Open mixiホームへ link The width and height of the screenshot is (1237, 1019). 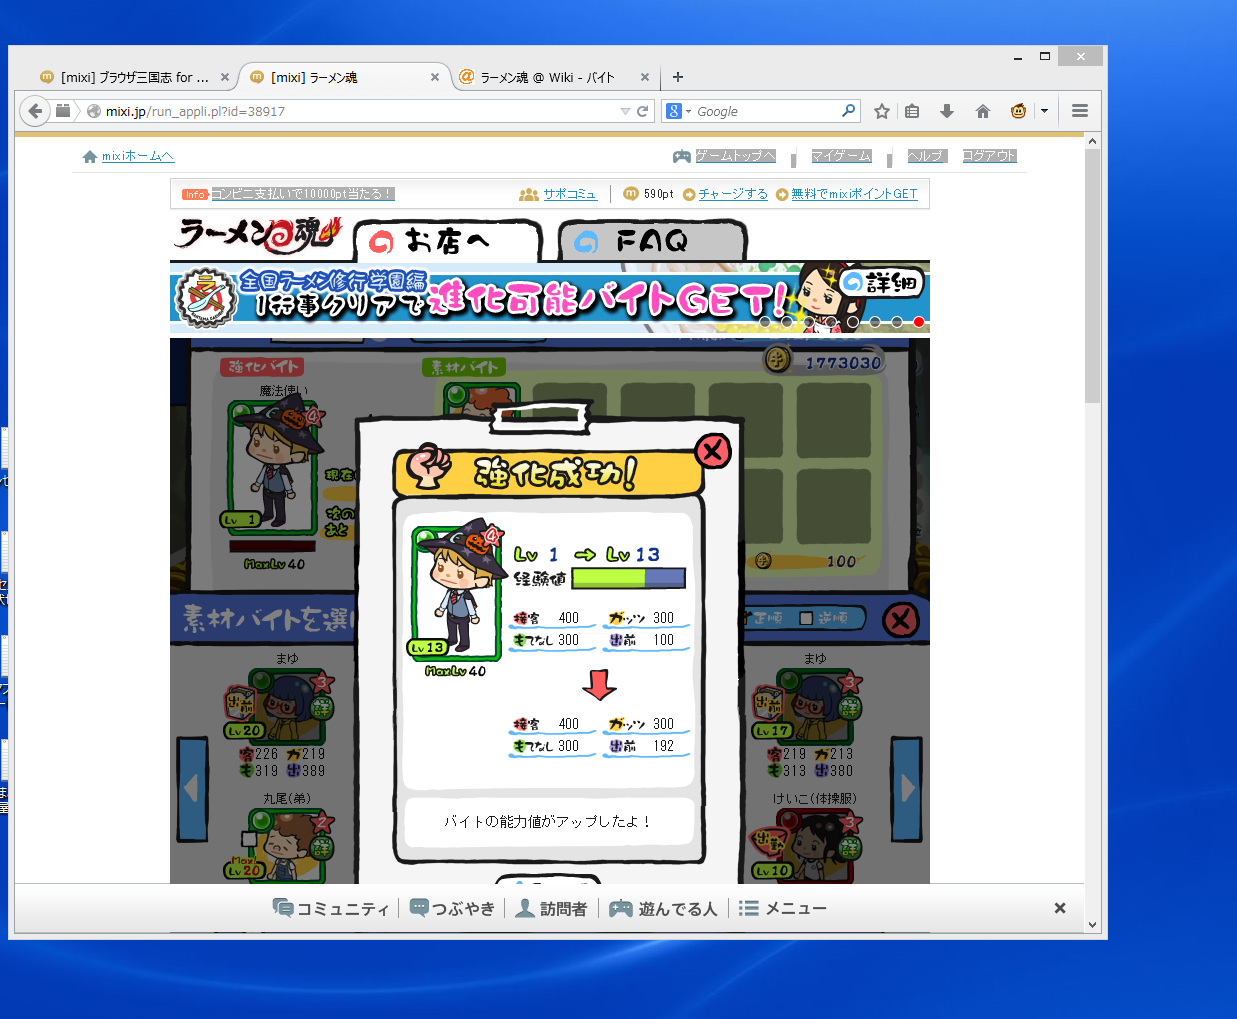click(137, 156)
